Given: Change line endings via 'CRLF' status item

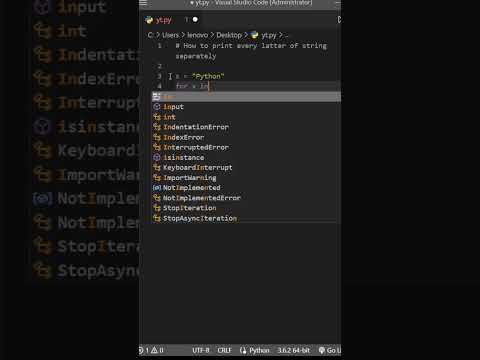Looking at the screenshot, I should (x=224, y=350).
